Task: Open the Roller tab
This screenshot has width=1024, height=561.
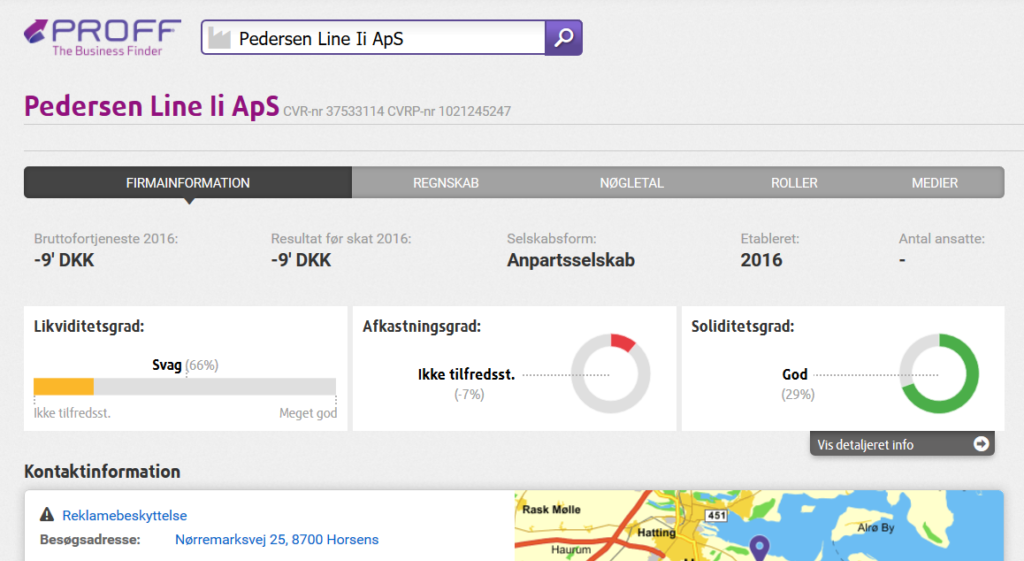Action: click(x=794, y=183)
